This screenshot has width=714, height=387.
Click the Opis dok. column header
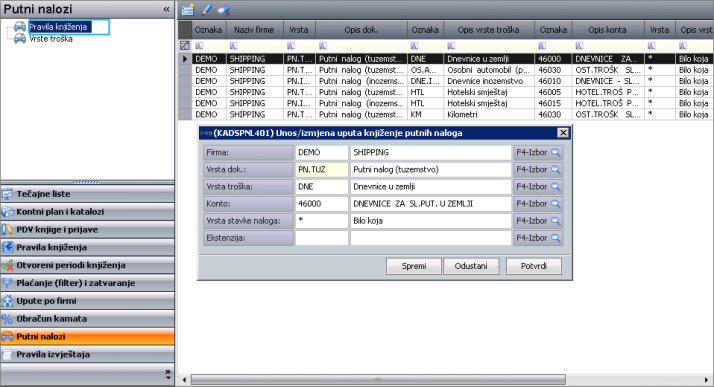coord(361,30)
